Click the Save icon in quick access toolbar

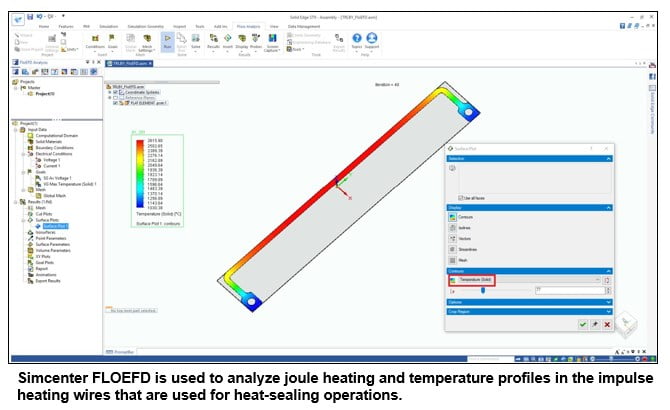click(30, 17)
